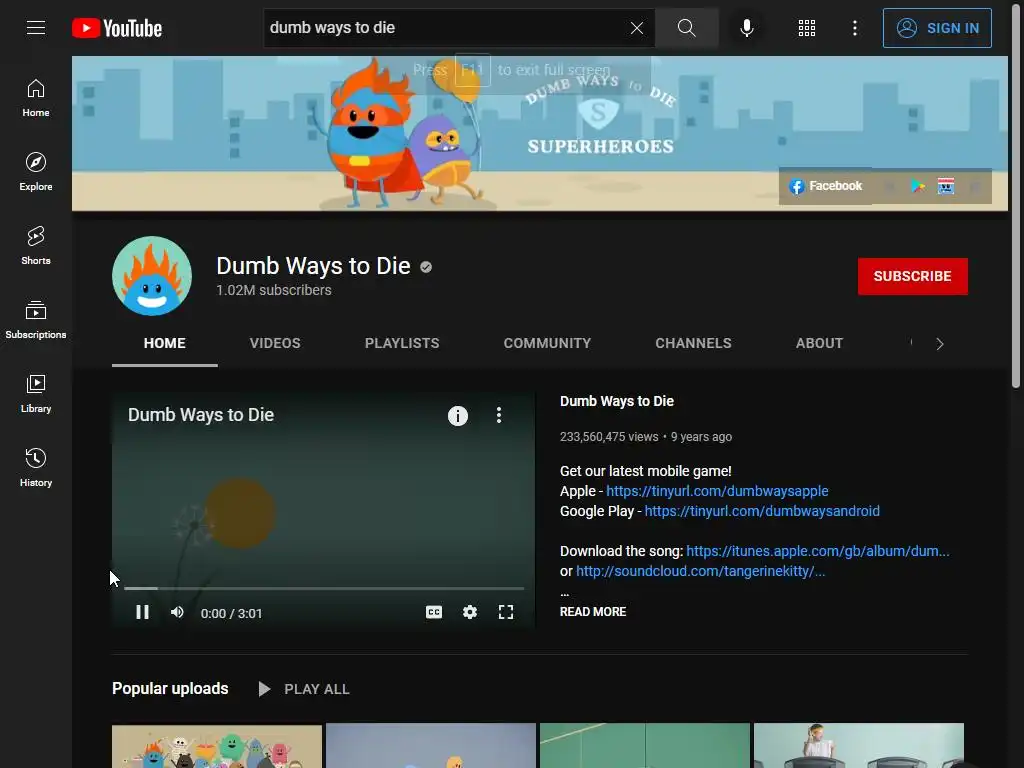Seek on the video progress bar
The width and height of the screenshot is (1024, 768).
coord(324,588)
